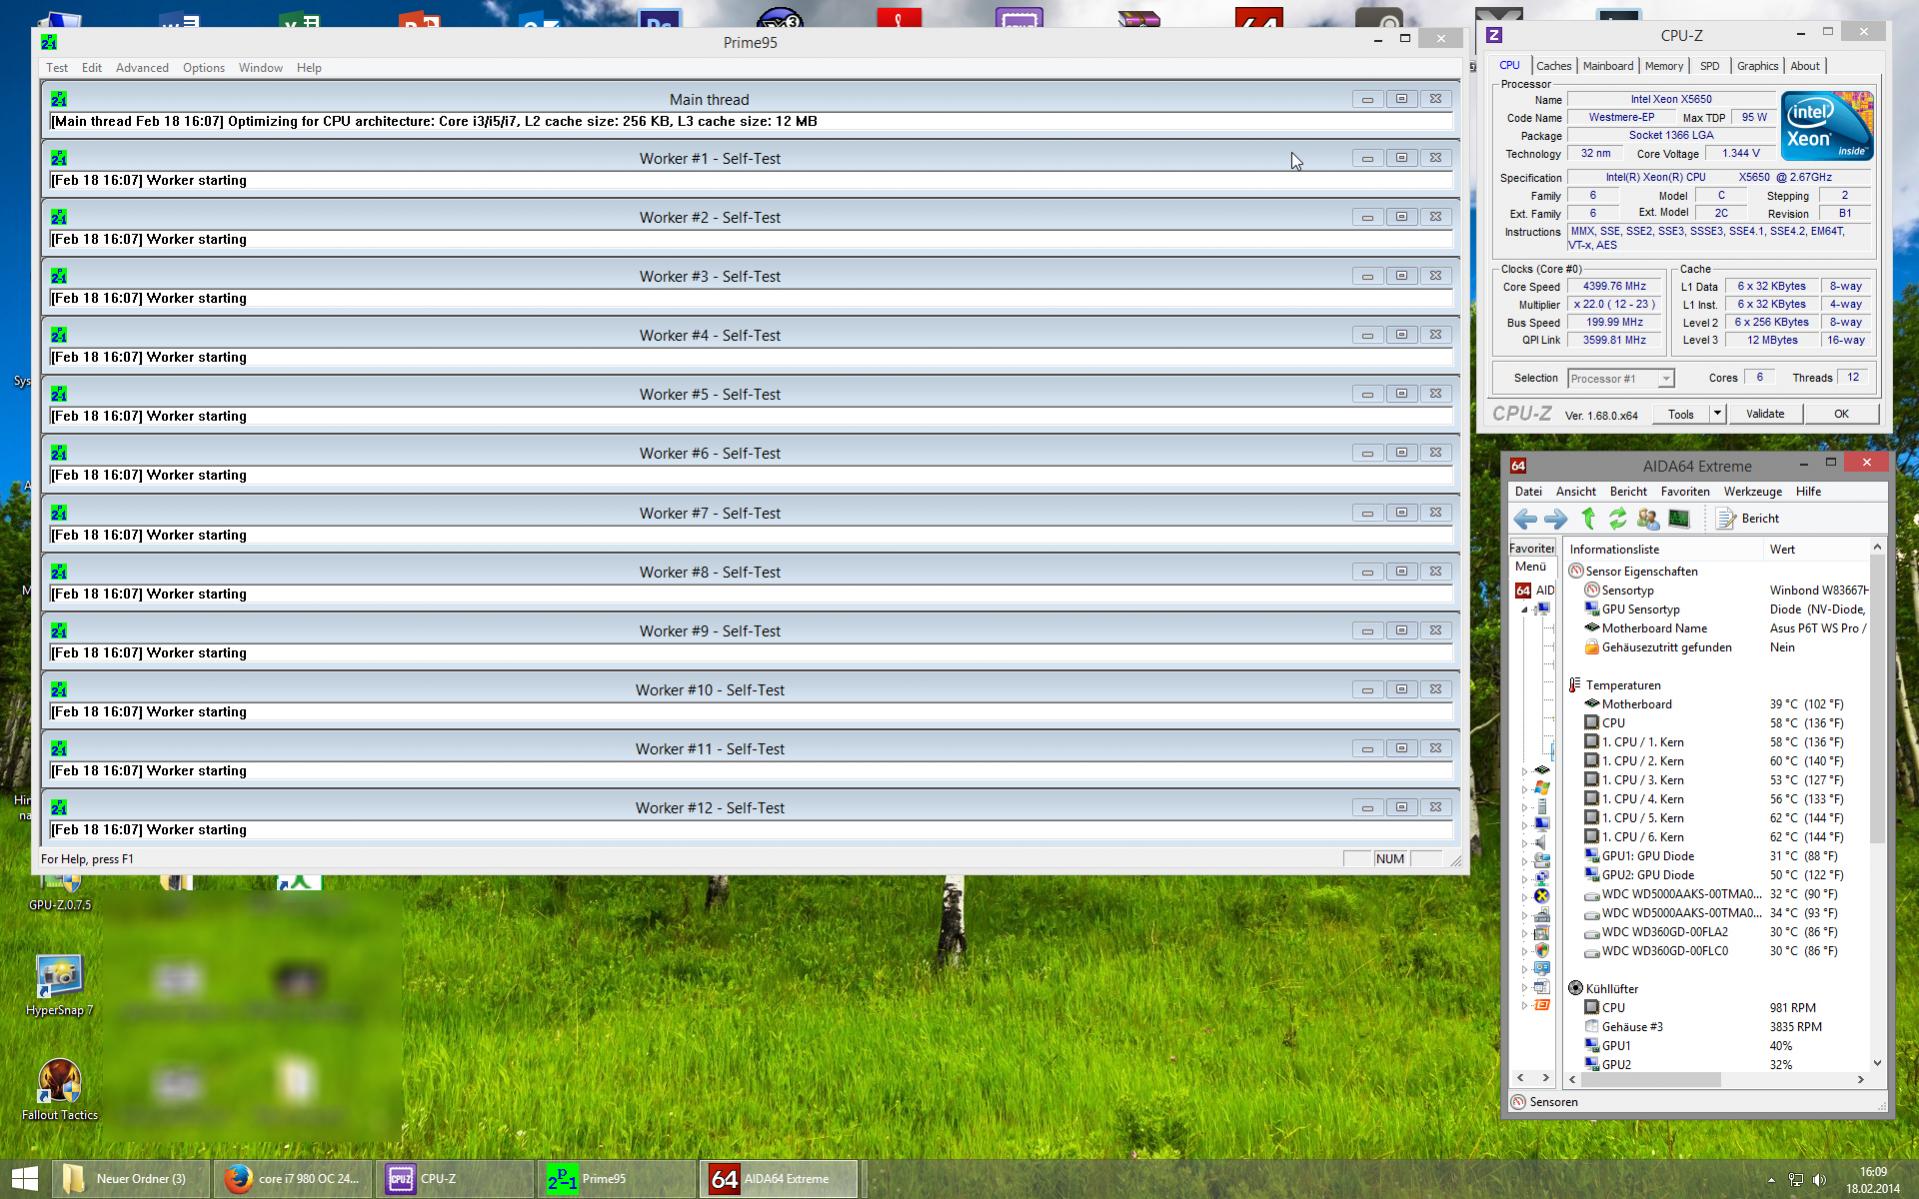Image resolution: width=1919 pixels, height=1199 pixels.
Task: Expand the motherboard chip node in AIDA64 tree
Action: (x=1525, y=771)
